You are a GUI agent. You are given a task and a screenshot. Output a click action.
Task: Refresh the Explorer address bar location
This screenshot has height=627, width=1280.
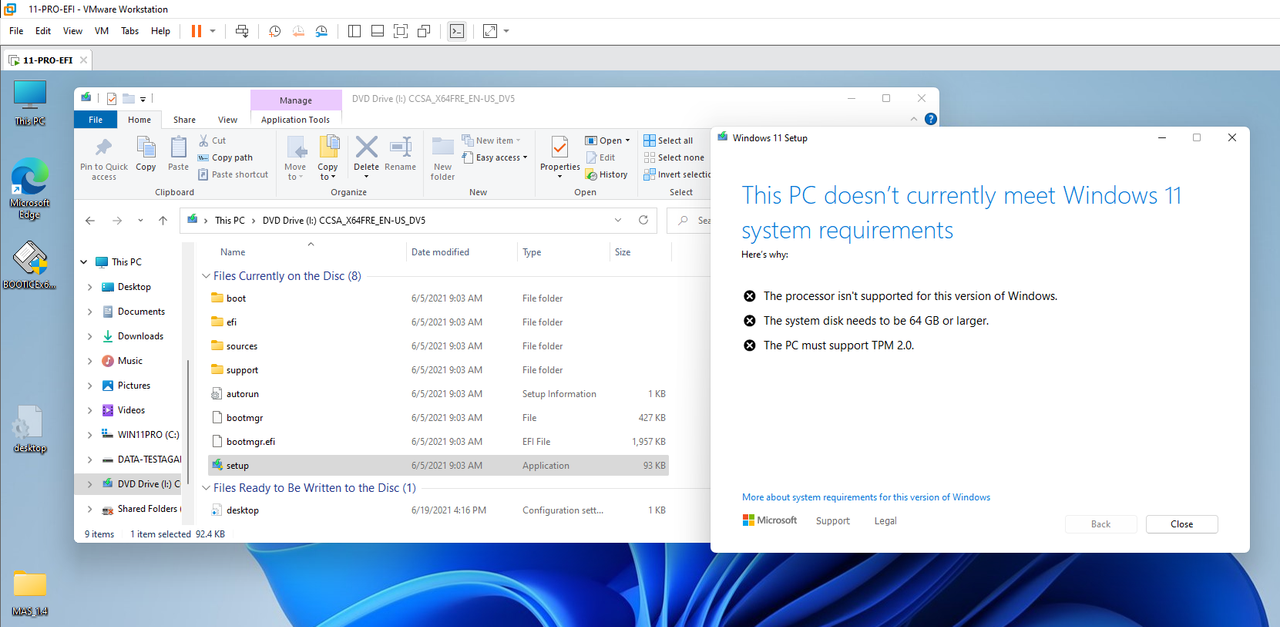[644, 220]
